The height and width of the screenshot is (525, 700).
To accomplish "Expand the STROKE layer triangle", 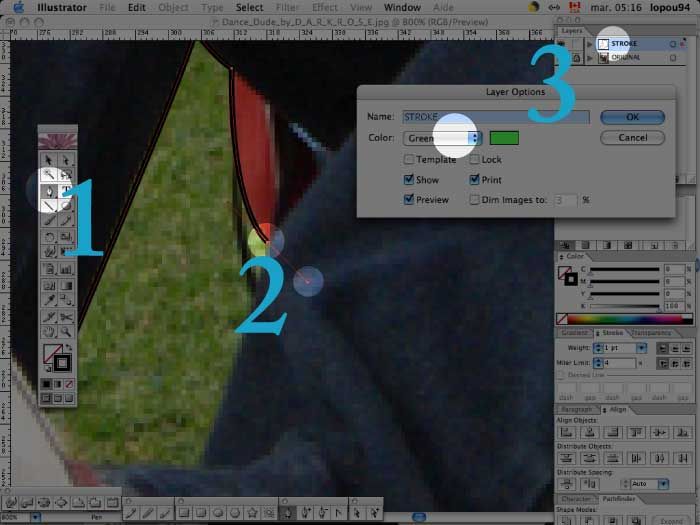I will [x=590, y=44].
